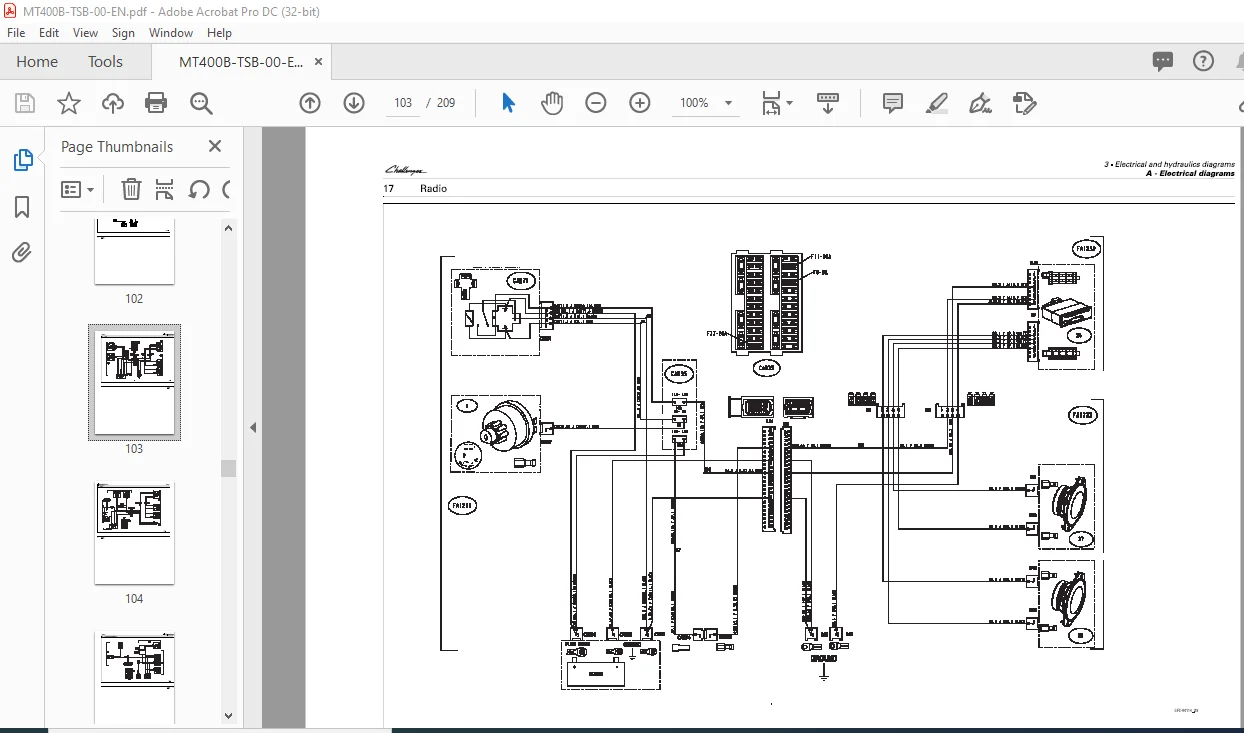
Task: Open the Bookmarks sidebar panel
Action: tap(22, 207)
